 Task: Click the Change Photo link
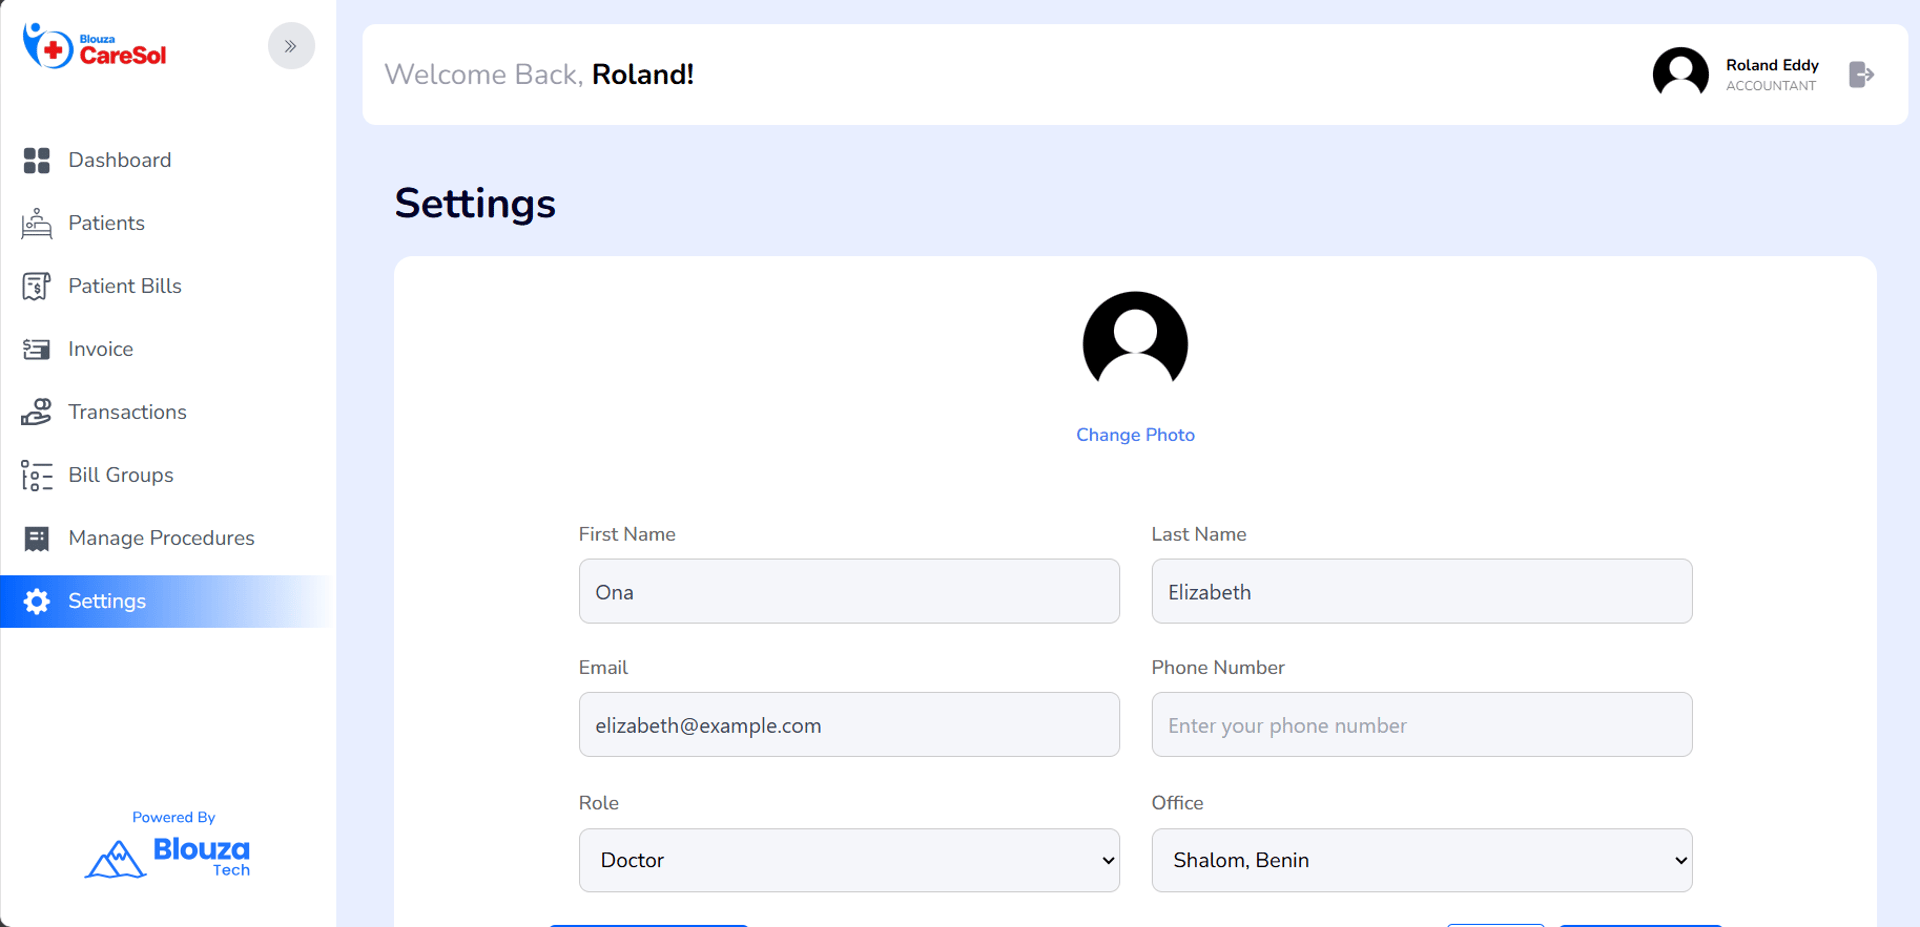tap(1135, 435)
